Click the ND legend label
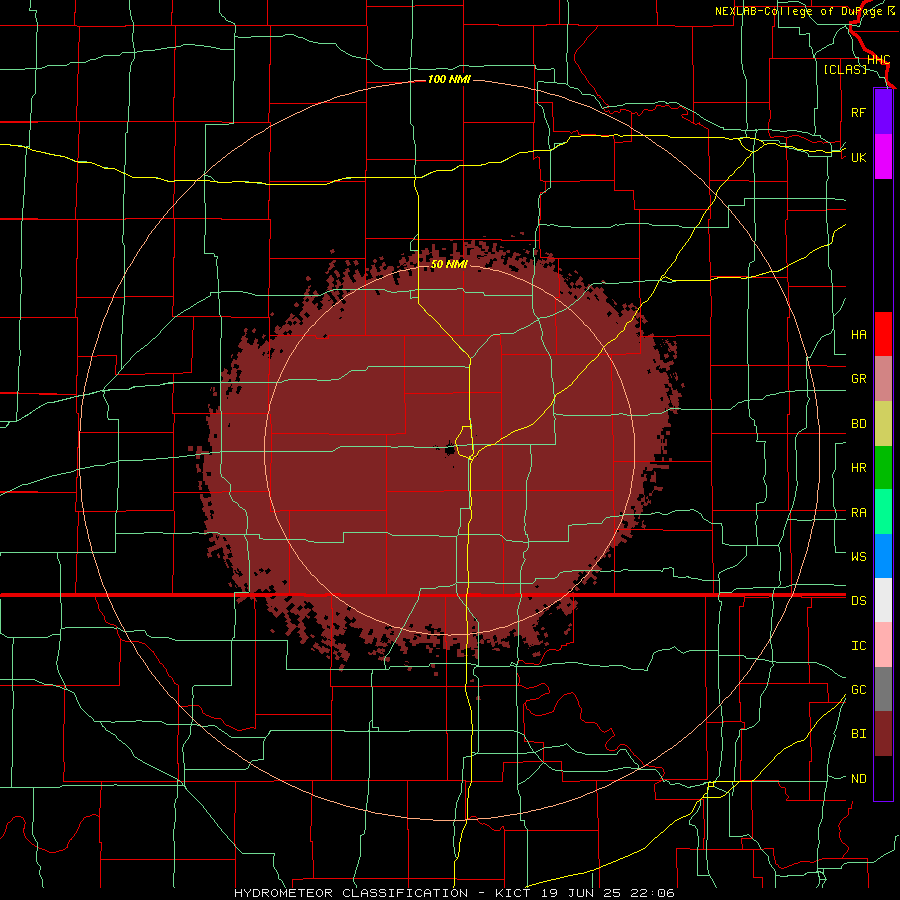This screenshot has height=900, width=900. tap(858, 779)
